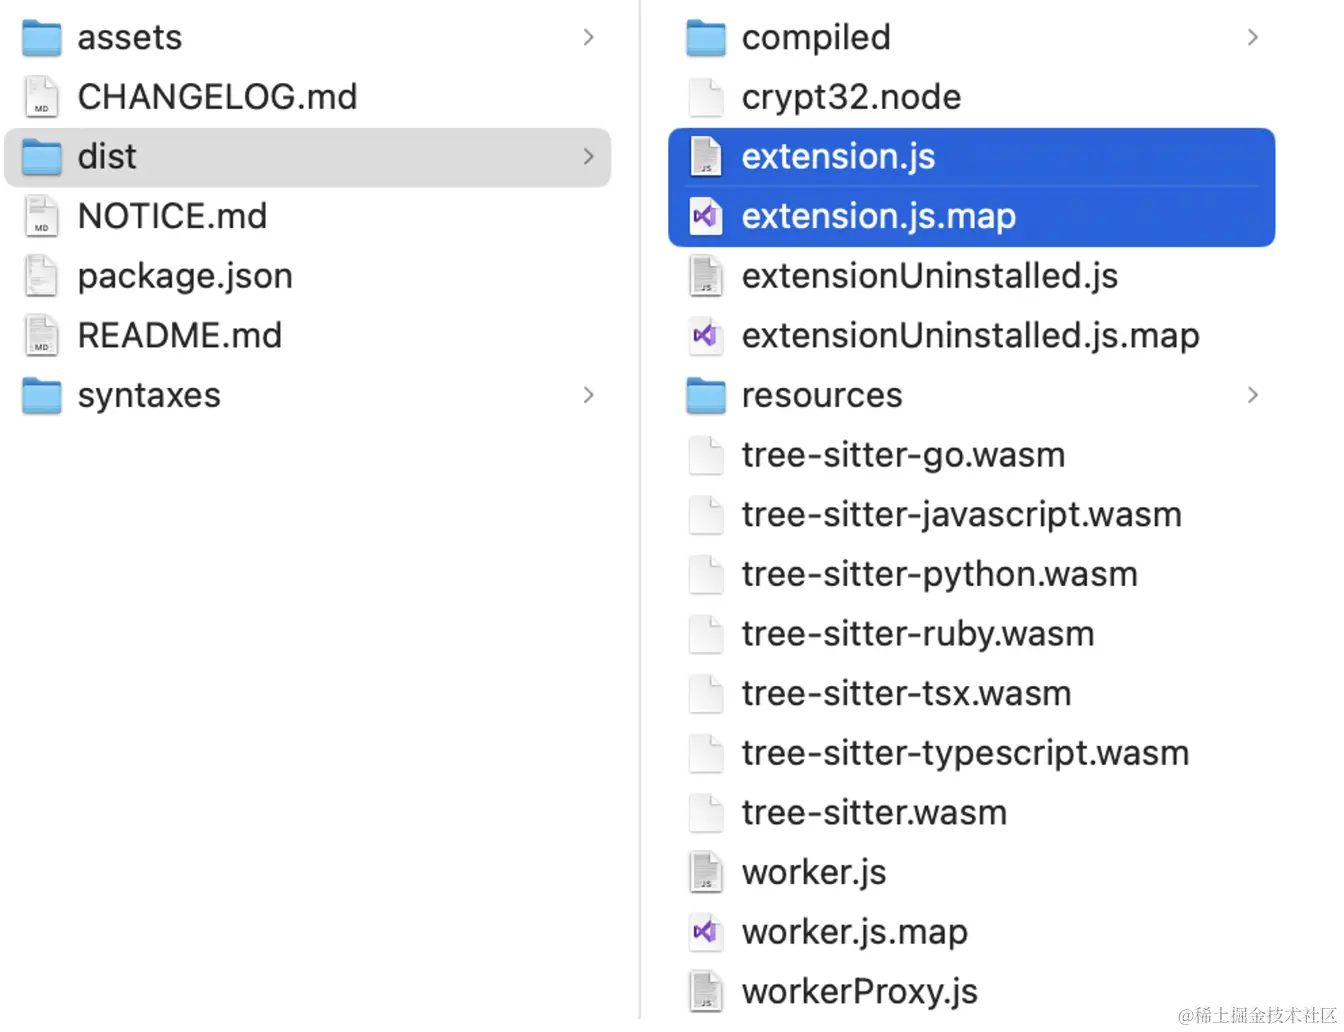The image size is (1344, 1032).
Task: Expand the dist folder via its chevron
Action: click(588, 157)
